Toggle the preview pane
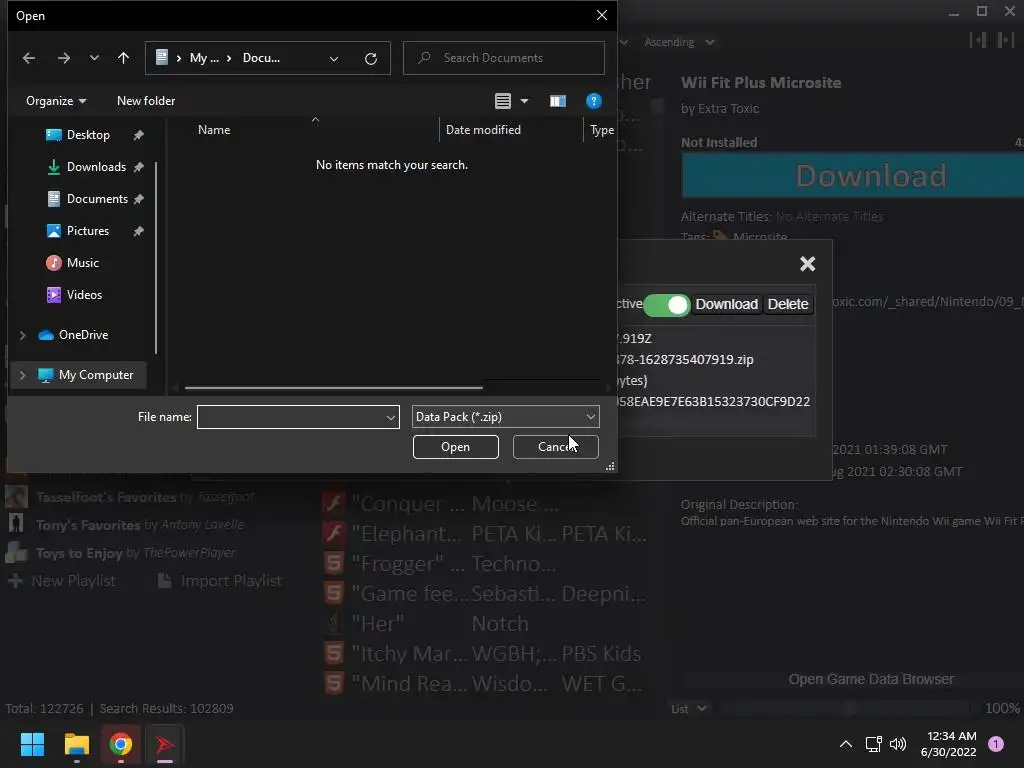1024x768 pixels. click(x=557, y=101)
